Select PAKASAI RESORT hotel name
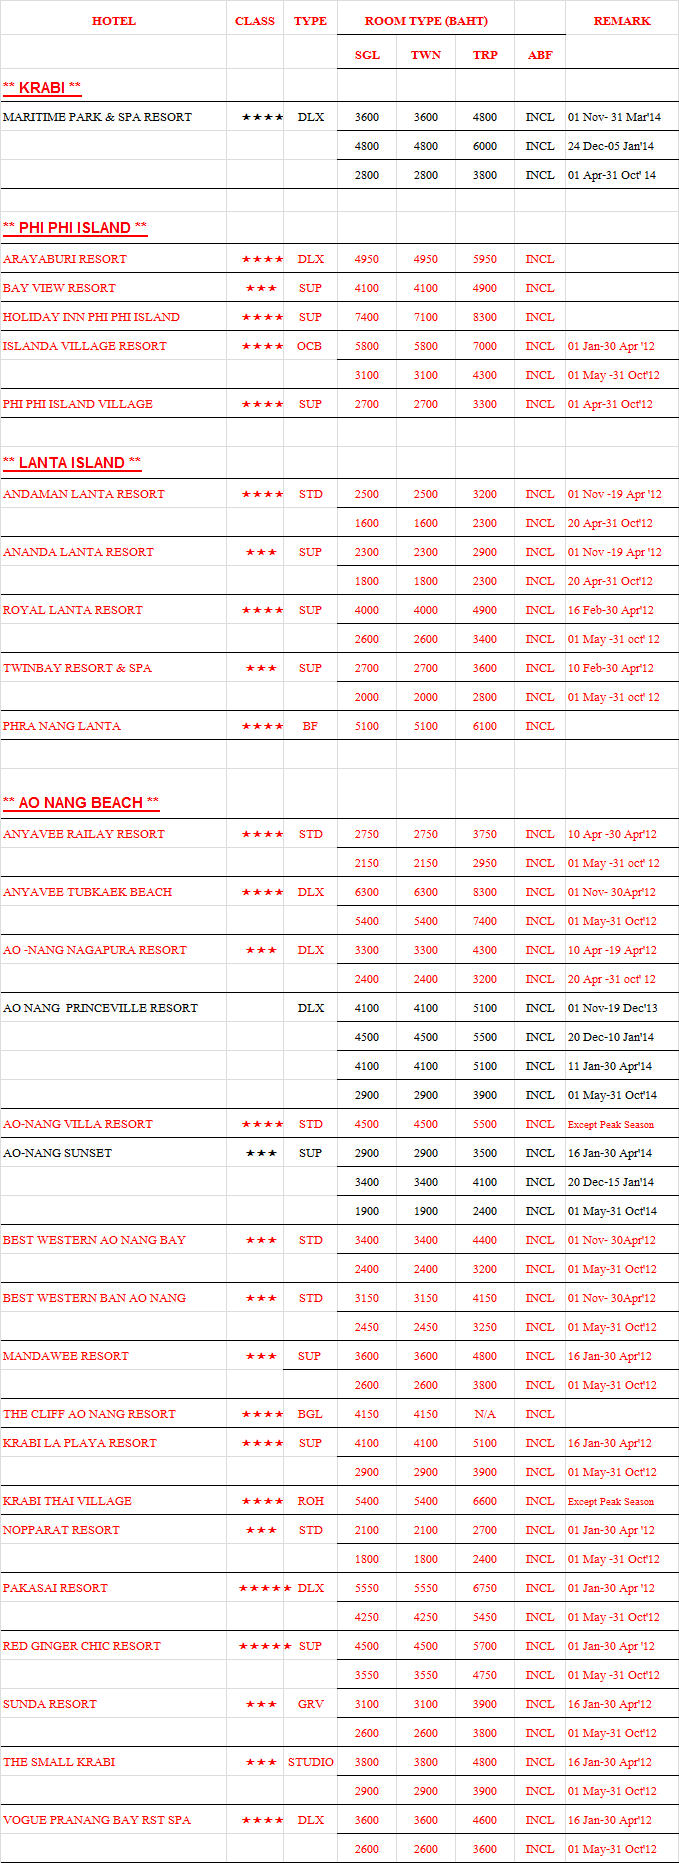Viewport: 679px width, 1863px height. click(55, 1588)
